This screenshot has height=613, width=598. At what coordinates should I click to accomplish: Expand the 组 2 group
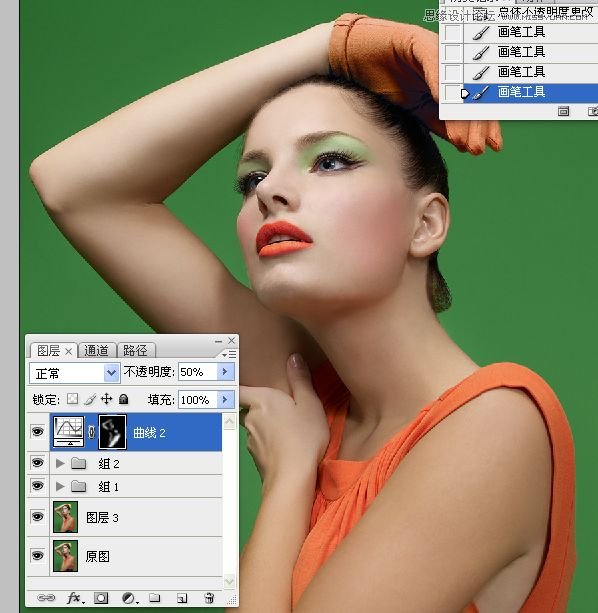click(x=60, y=464)
